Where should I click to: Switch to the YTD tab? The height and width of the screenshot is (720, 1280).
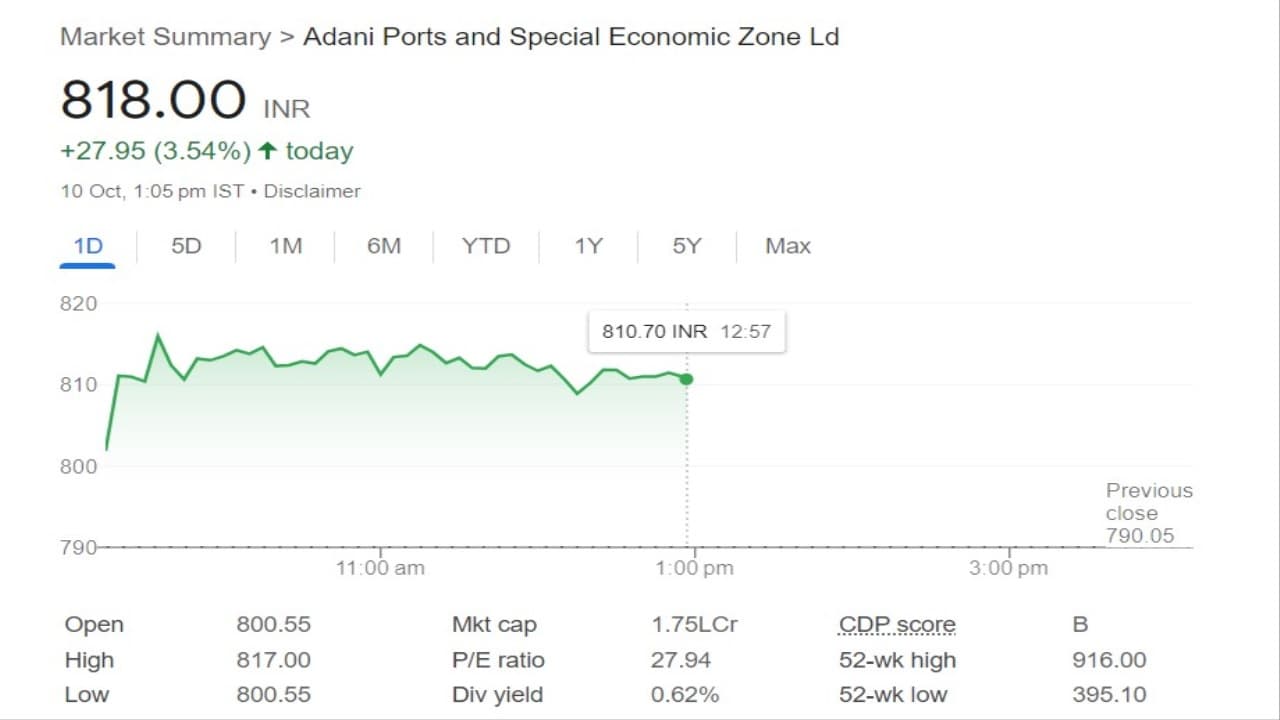[x=485, y=246]
